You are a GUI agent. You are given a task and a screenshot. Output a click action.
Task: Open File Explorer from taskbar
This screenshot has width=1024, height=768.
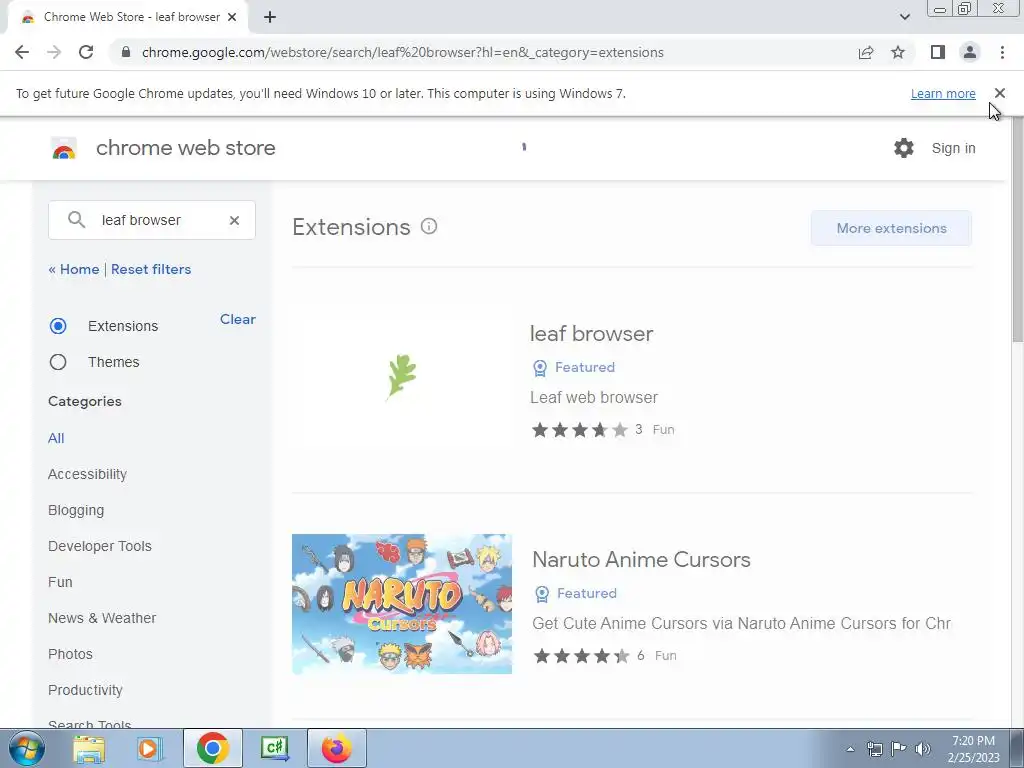click(89, 748)
